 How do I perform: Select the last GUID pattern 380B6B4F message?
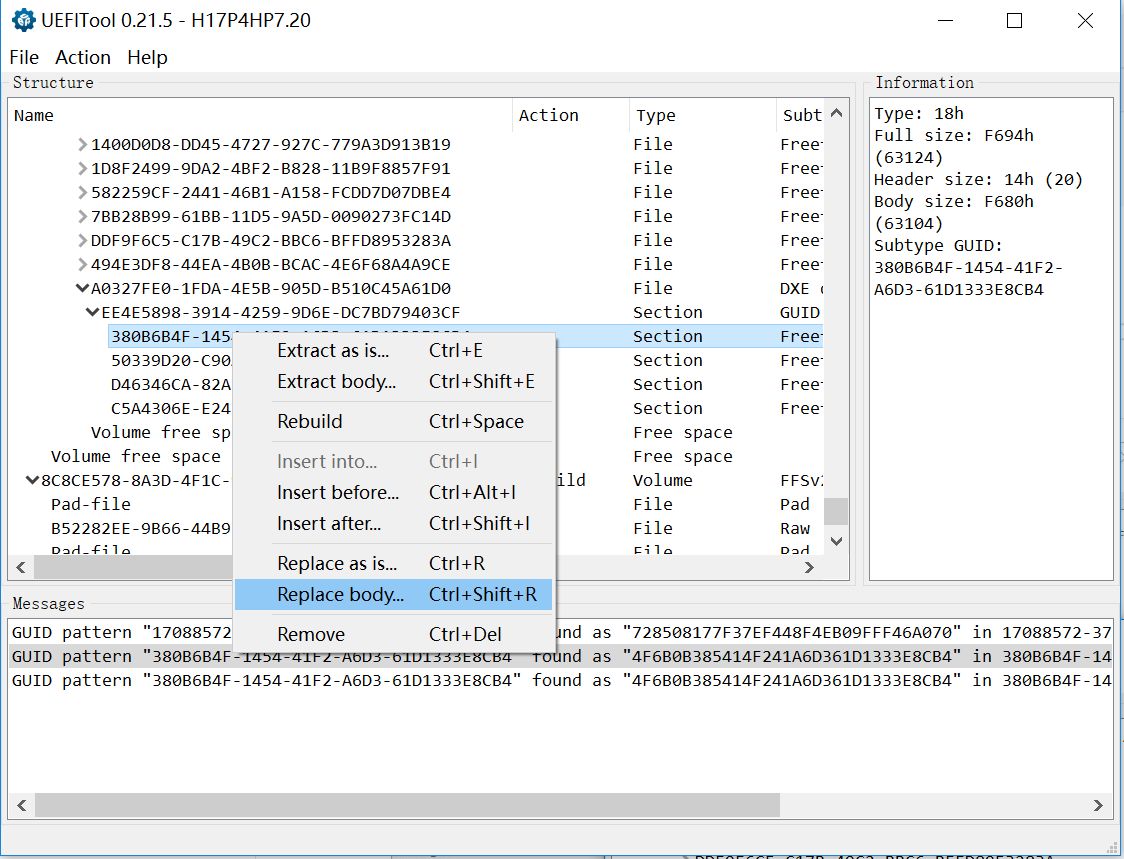coord(561,680)
